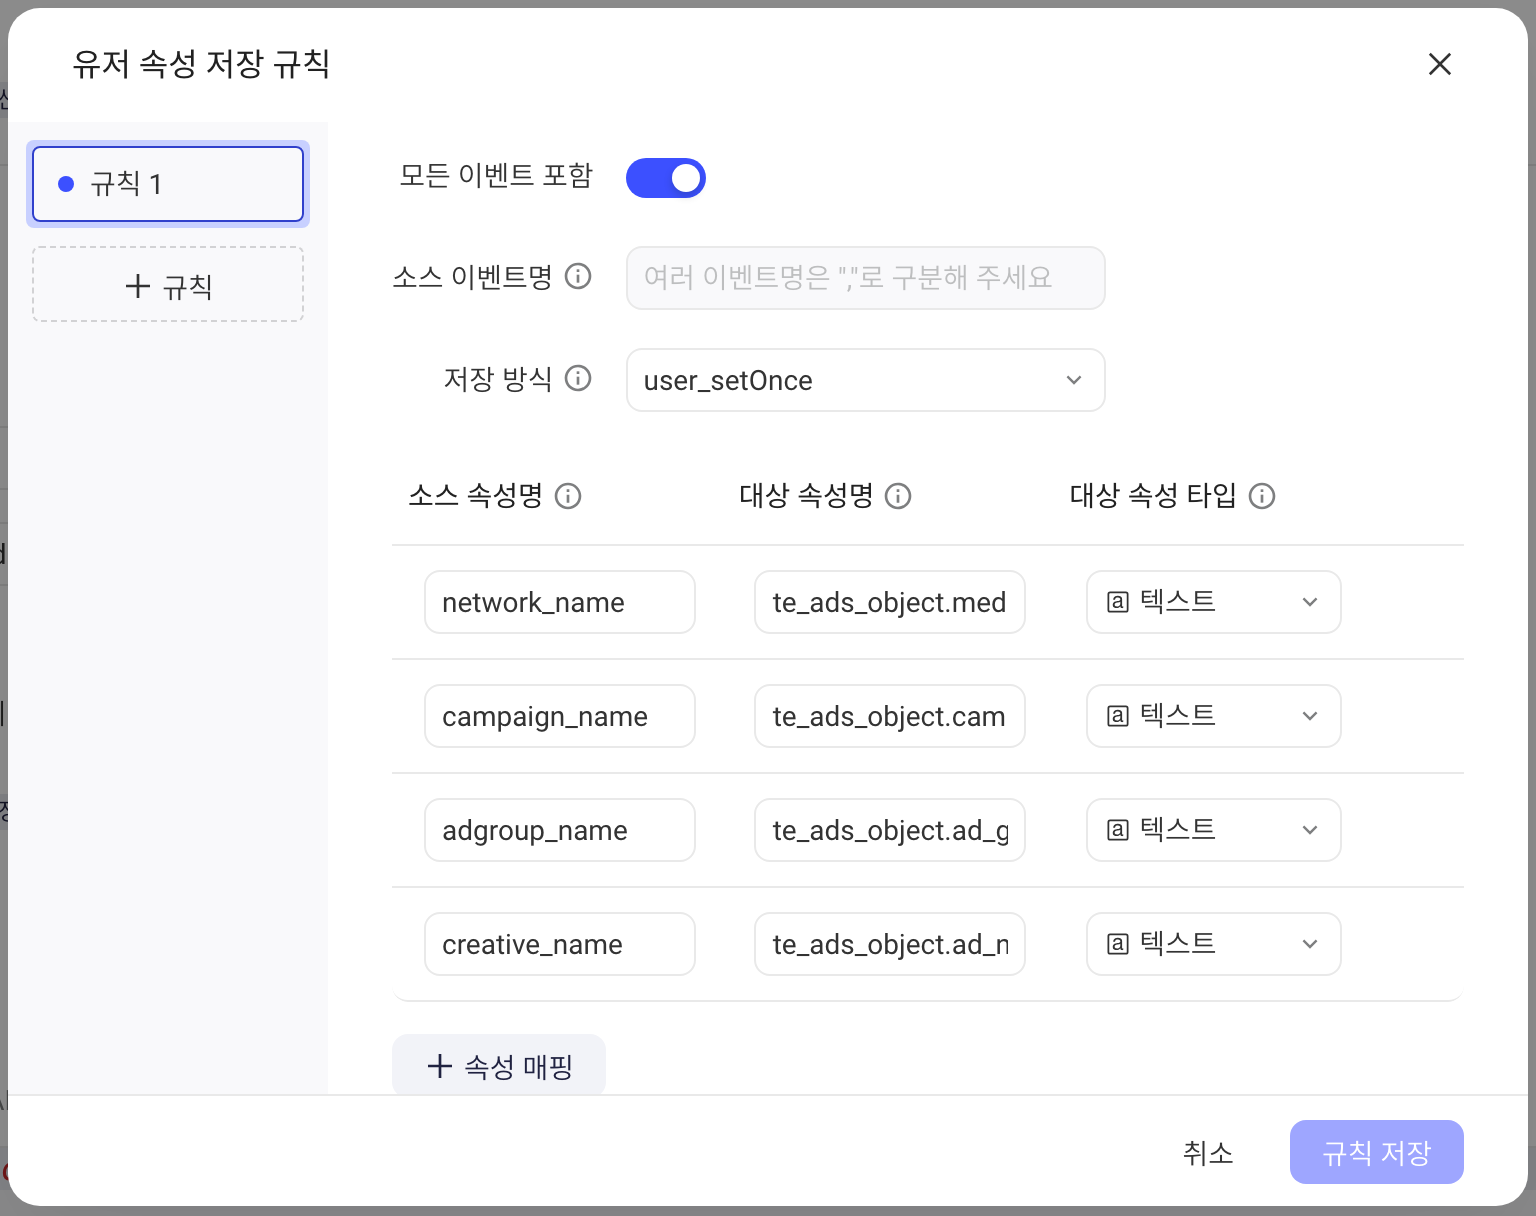
Task: Edit the network_name source field
Action: 560,602
